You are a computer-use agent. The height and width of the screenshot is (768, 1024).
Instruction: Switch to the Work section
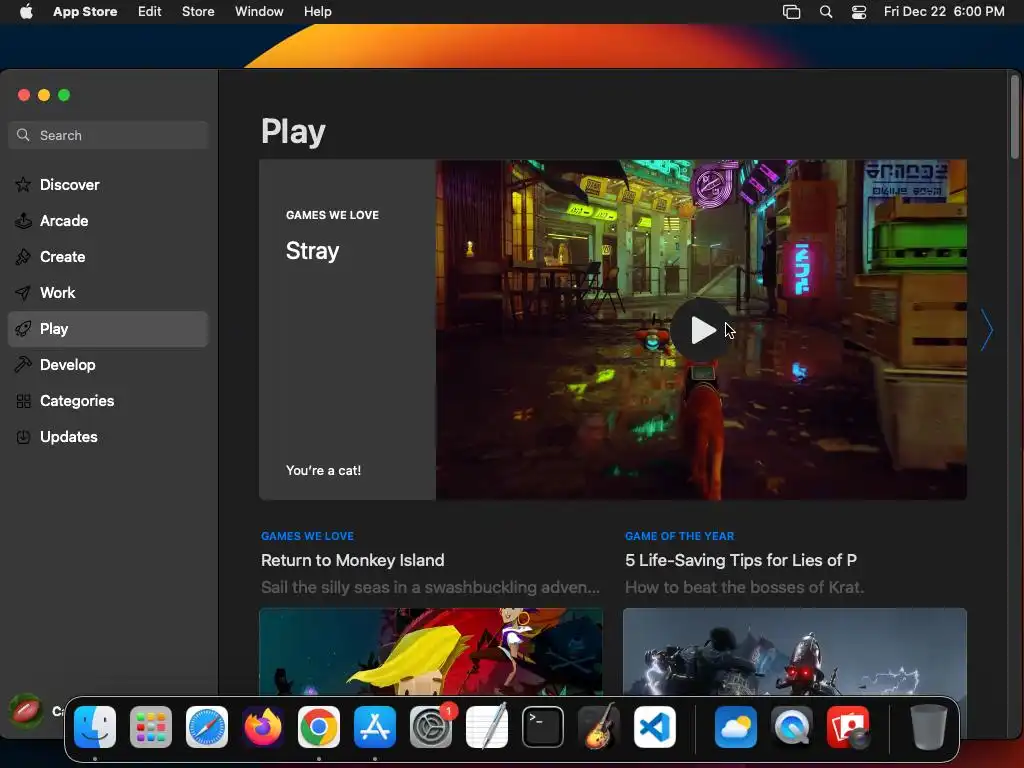pyautogui.click(x=108, y=293)
